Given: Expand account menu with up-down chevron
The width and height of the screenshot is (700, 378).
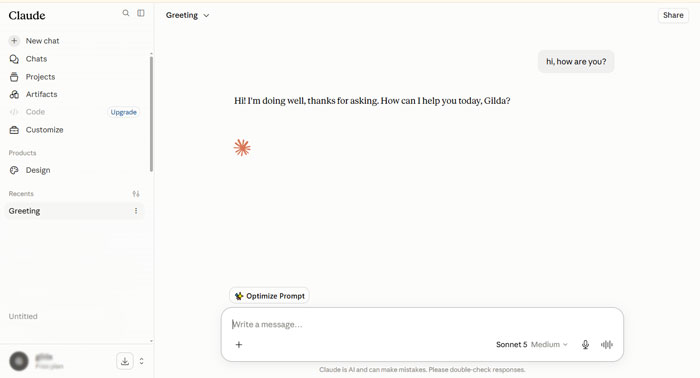Looking at the screenshot, I should point(142,361).
